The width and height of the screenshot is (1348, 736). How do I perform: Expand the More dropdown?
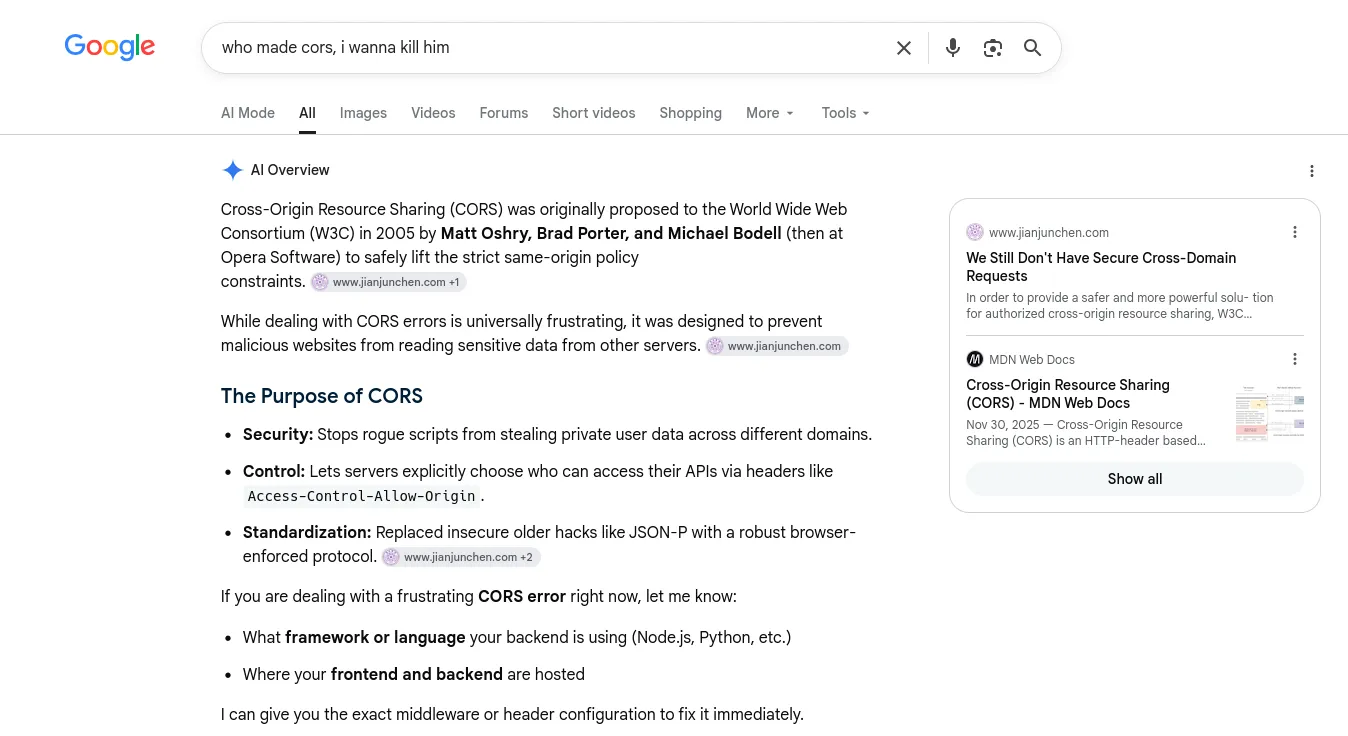pyautogui.click(x=770, y=113)
